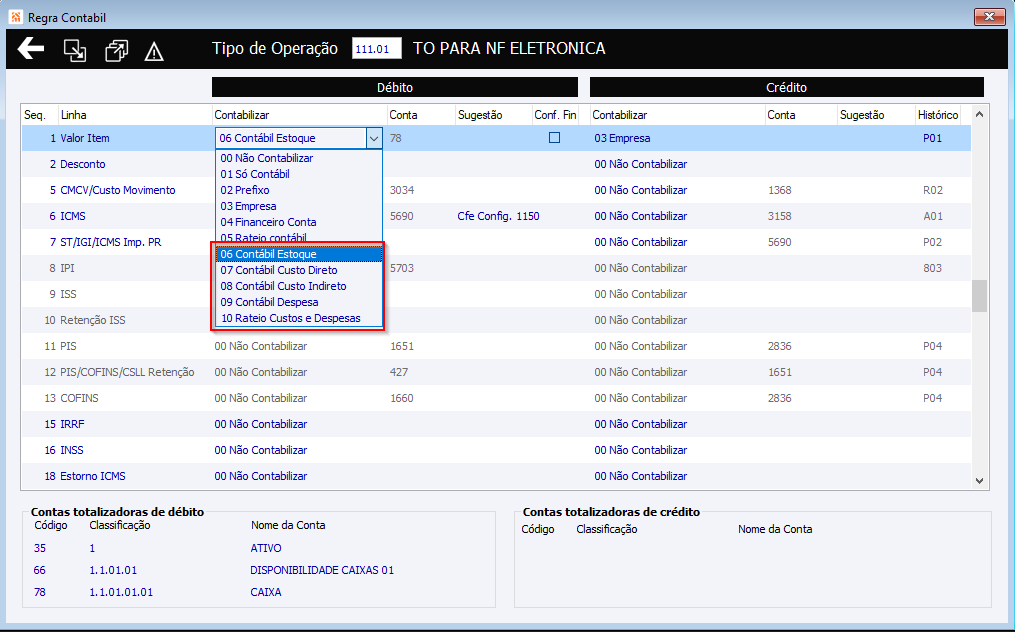The width and height of the screenshot is (1015, 632).
Task: Click credit cell 03 Empresa
Action: (x=622, y=138)
